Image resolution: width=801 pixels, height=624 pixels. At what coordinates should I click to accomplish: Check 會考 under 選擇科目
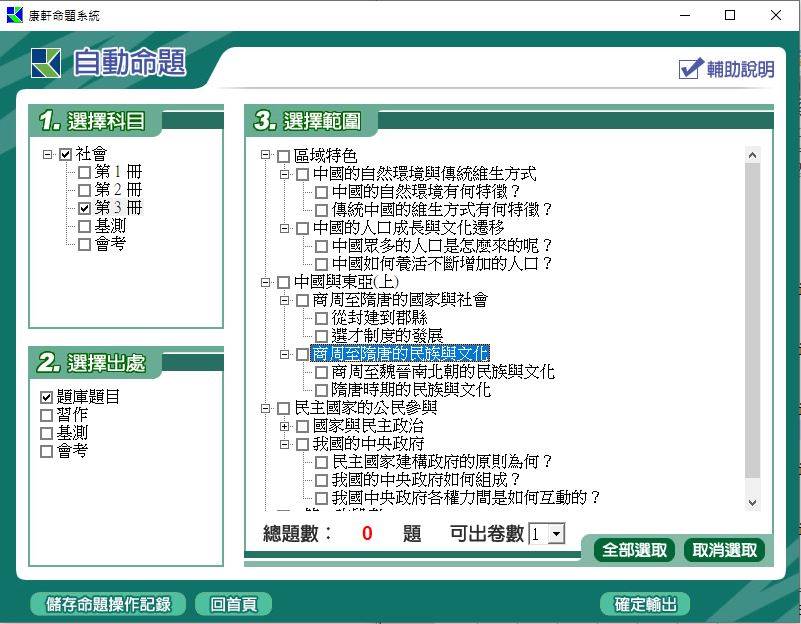click(x=84, y=244)
